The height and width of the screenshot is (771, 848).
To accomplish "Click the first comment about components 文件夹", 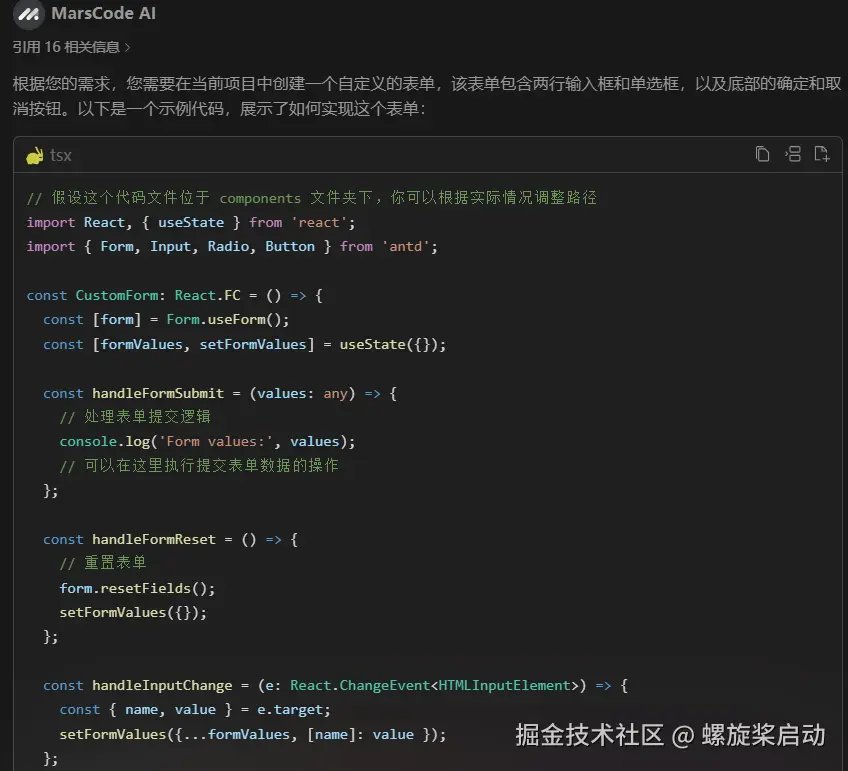I will coord(312,198).
